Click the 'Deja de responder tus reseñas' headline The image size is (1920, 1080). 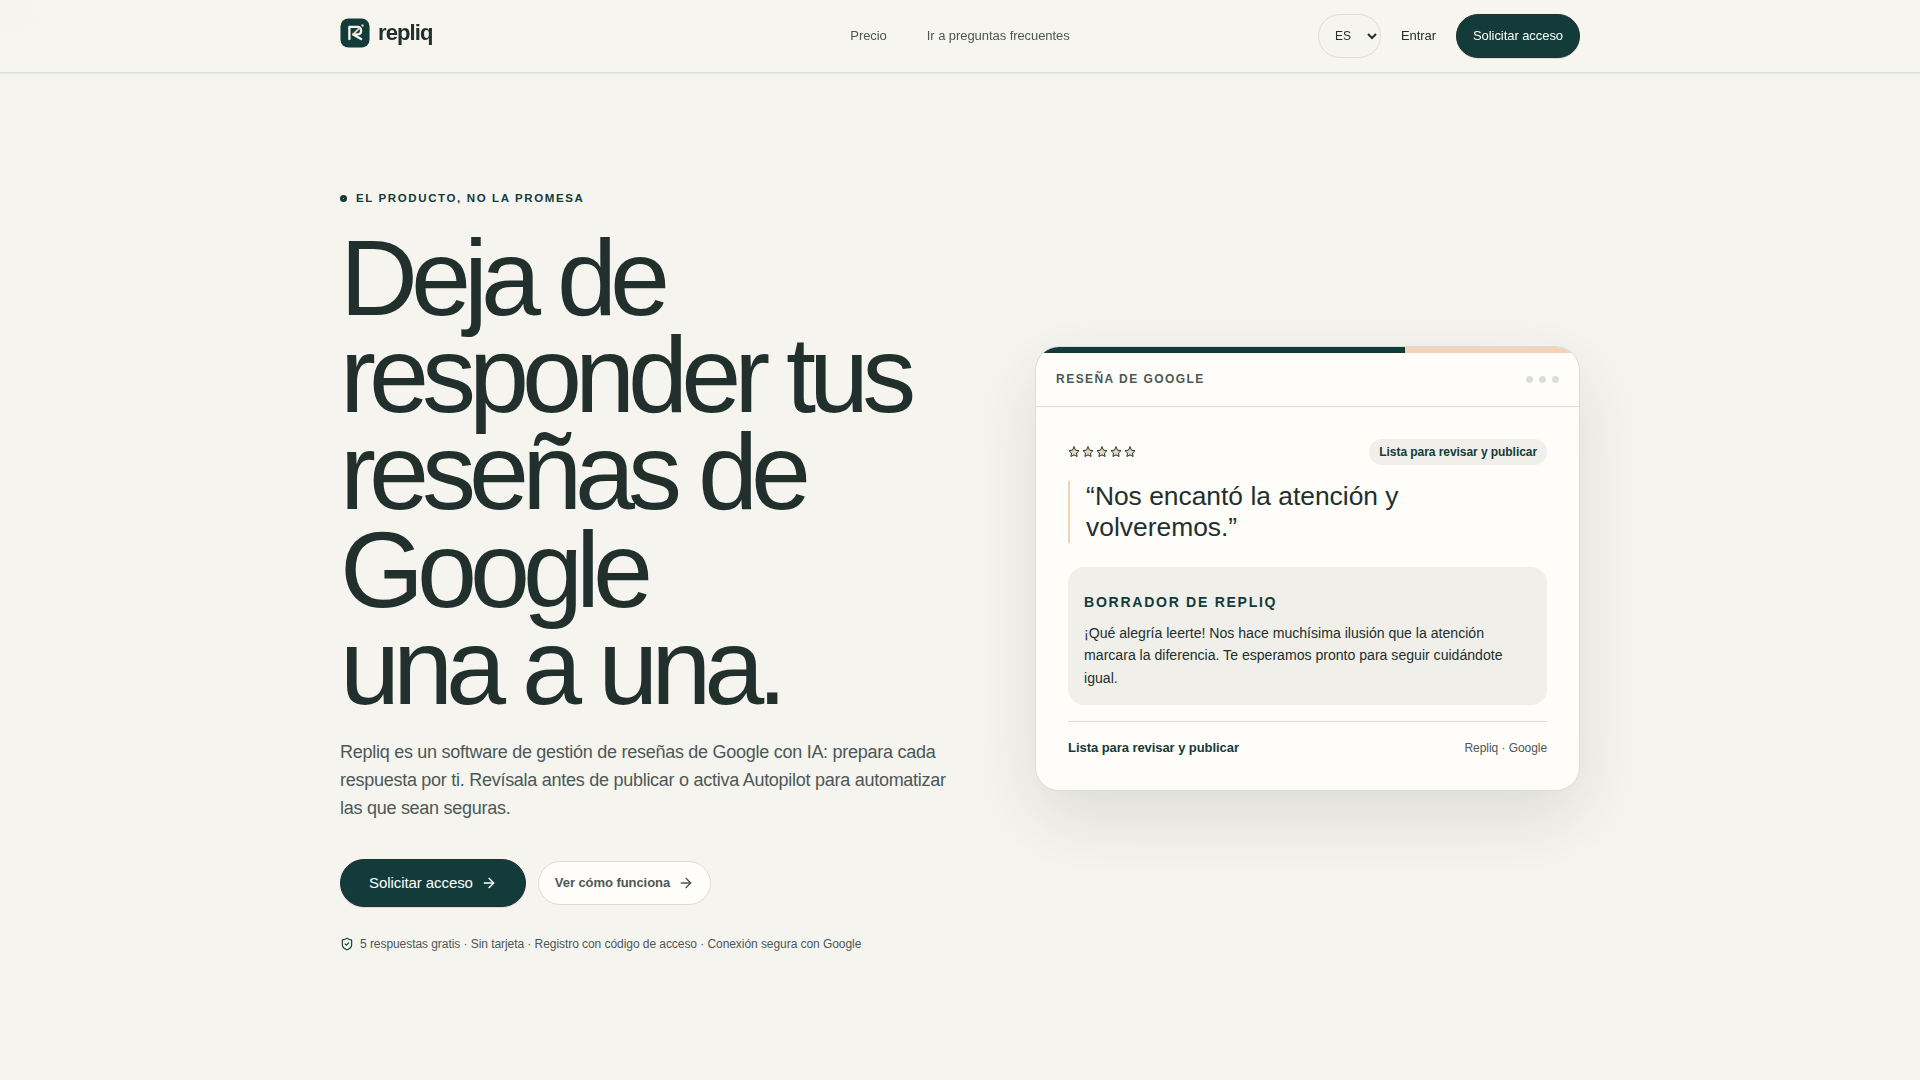tap(626, 472)
